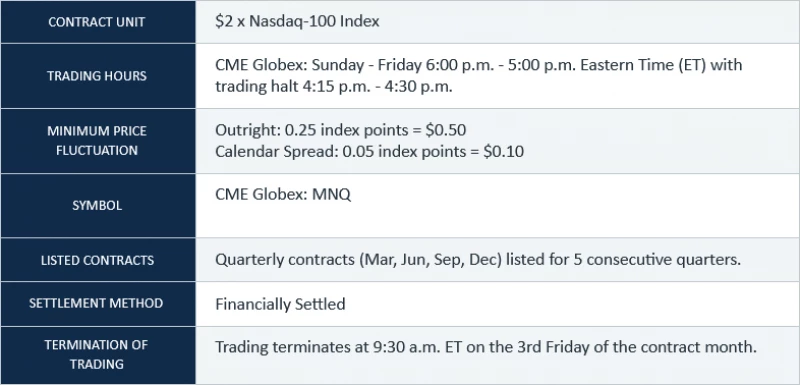
Task: Select the trading halt 4:15 p.m. line
Action: click(334, 87)
